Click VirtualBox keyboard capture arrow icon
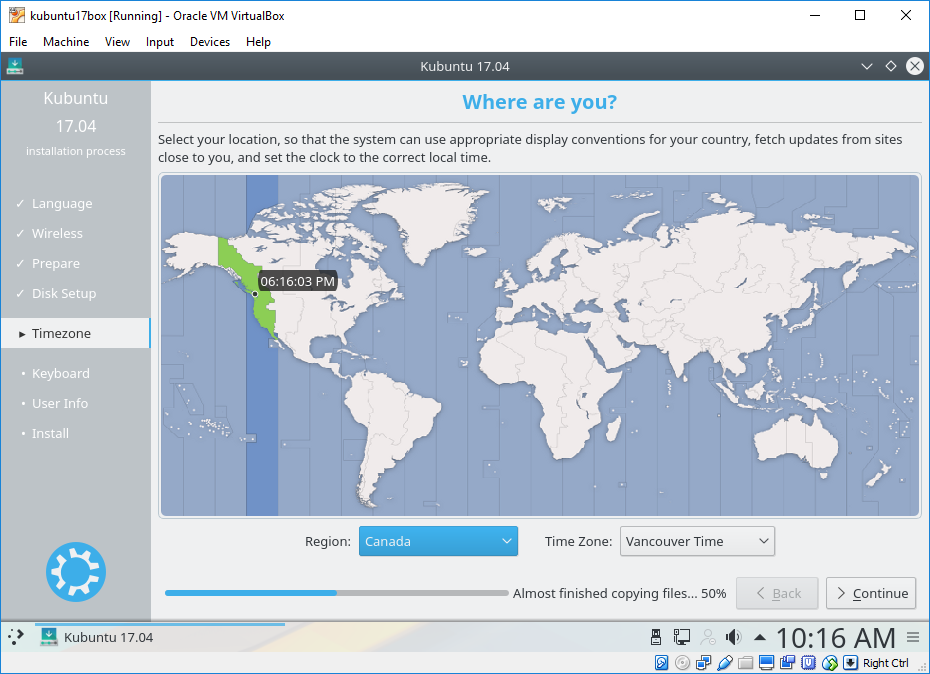This screenshot has width=930, height=674. tap(851, 663)
